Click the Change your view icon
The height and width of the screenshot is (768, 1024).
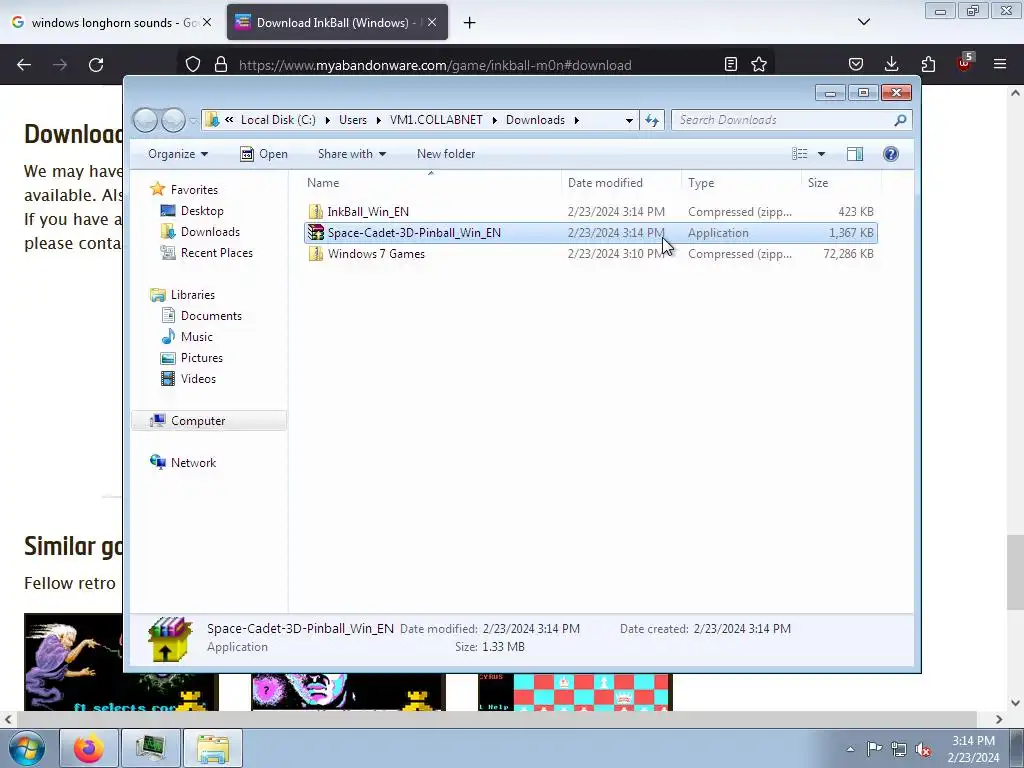click(x=800, y=154)
